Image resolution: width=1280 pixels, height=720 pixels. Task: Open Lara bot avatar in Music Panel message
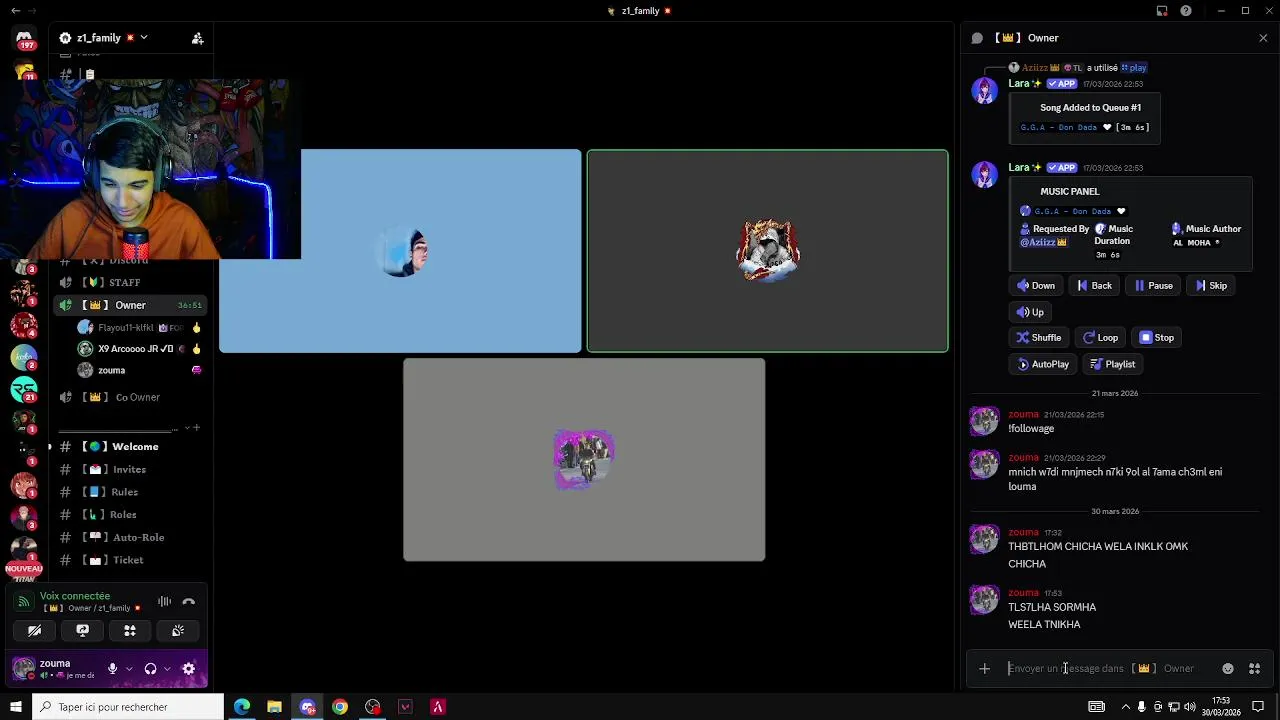[x=985, y=175]
